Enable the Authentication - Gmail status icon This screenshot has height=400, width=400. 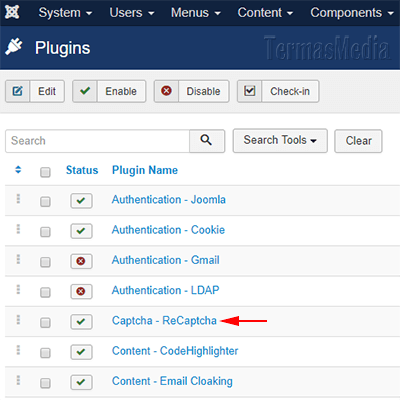point(81,261)
